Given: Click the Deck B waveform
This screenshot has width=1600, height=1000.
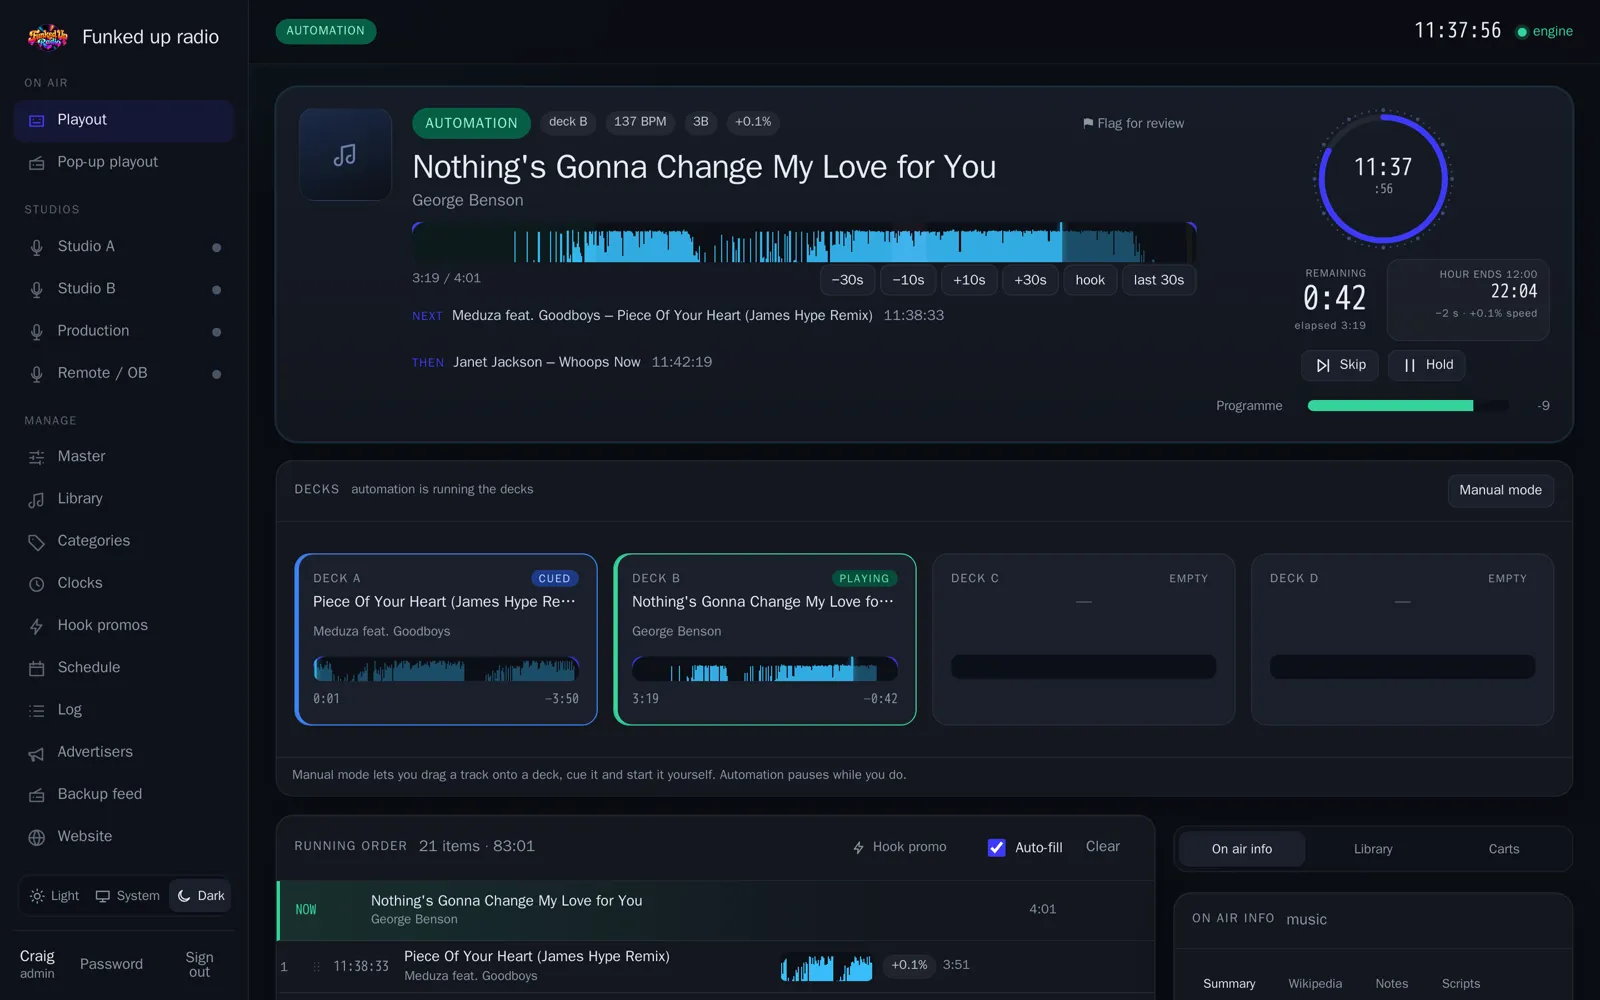Looking at the screenshot, I should tap(765, 669).
